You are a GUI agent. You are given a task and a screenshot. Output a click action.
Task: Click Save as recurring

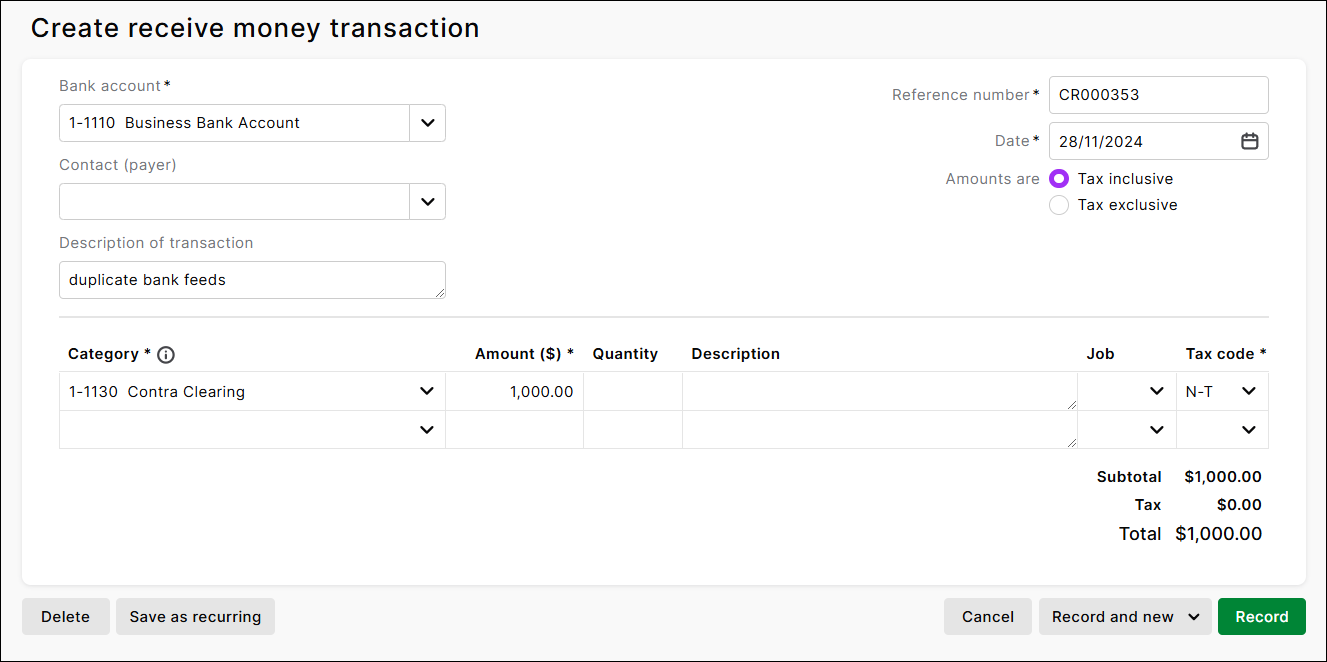(x=195, y=616)
